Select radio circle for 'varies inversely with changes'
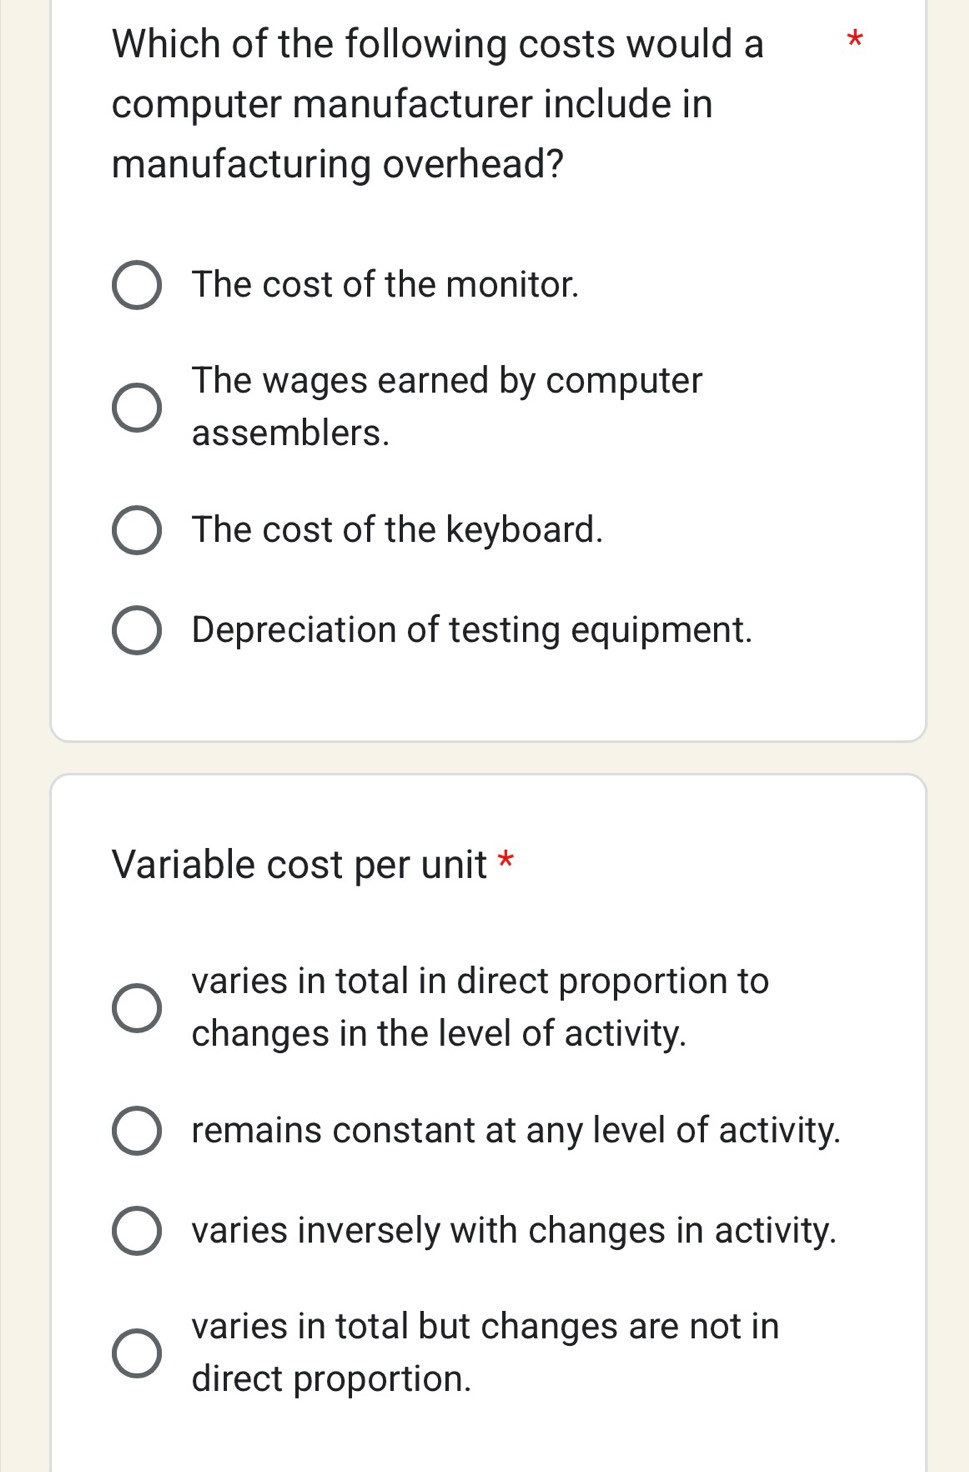This screenshot has width=969, height=1472. click(x=136, y=1231)
